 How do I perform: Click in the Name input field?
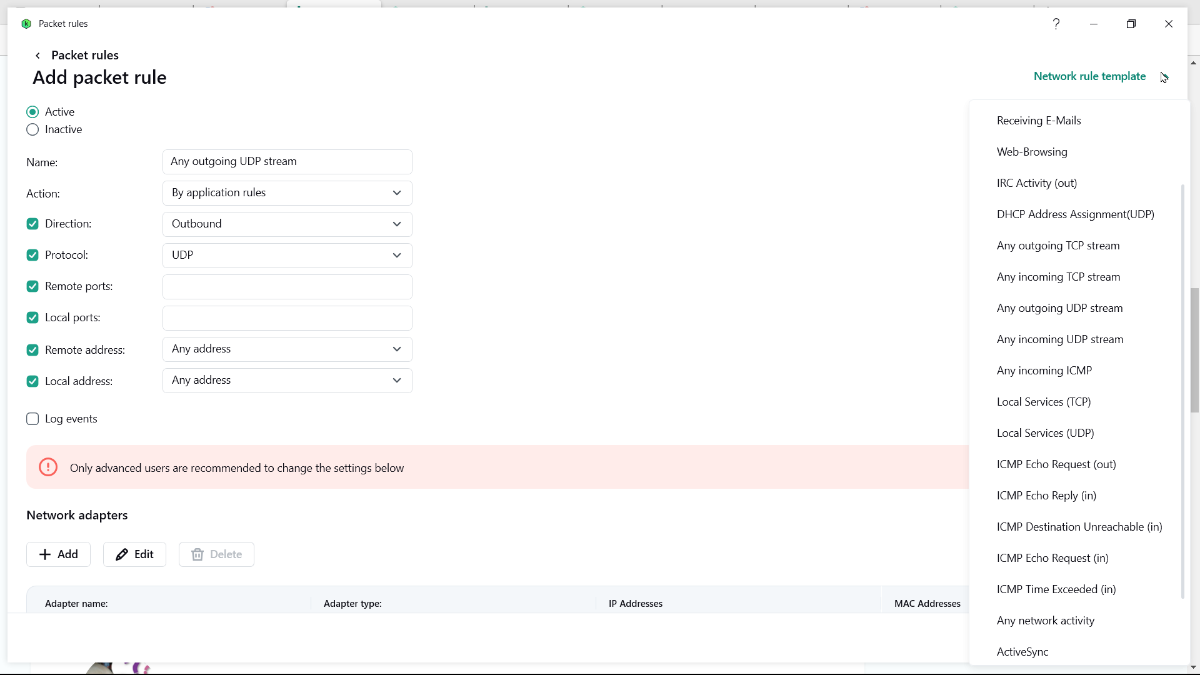287,162
